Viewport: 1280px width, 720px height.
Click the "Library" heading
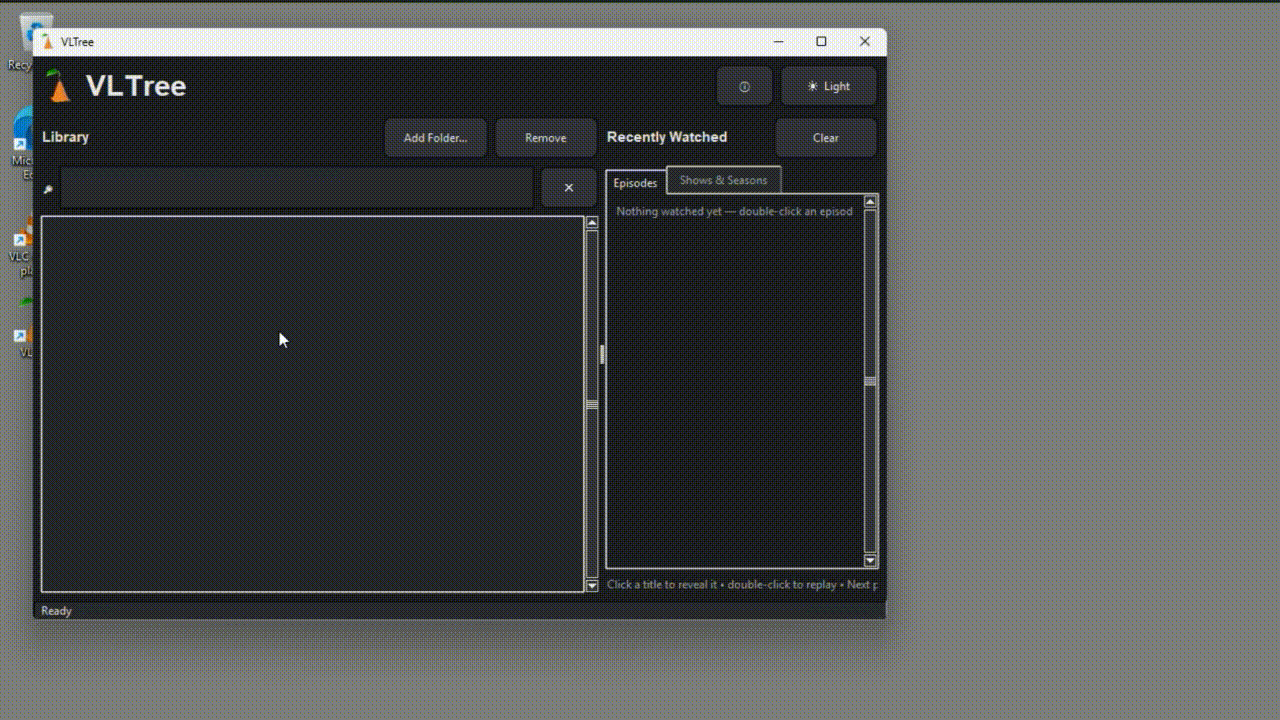point(65,137)
